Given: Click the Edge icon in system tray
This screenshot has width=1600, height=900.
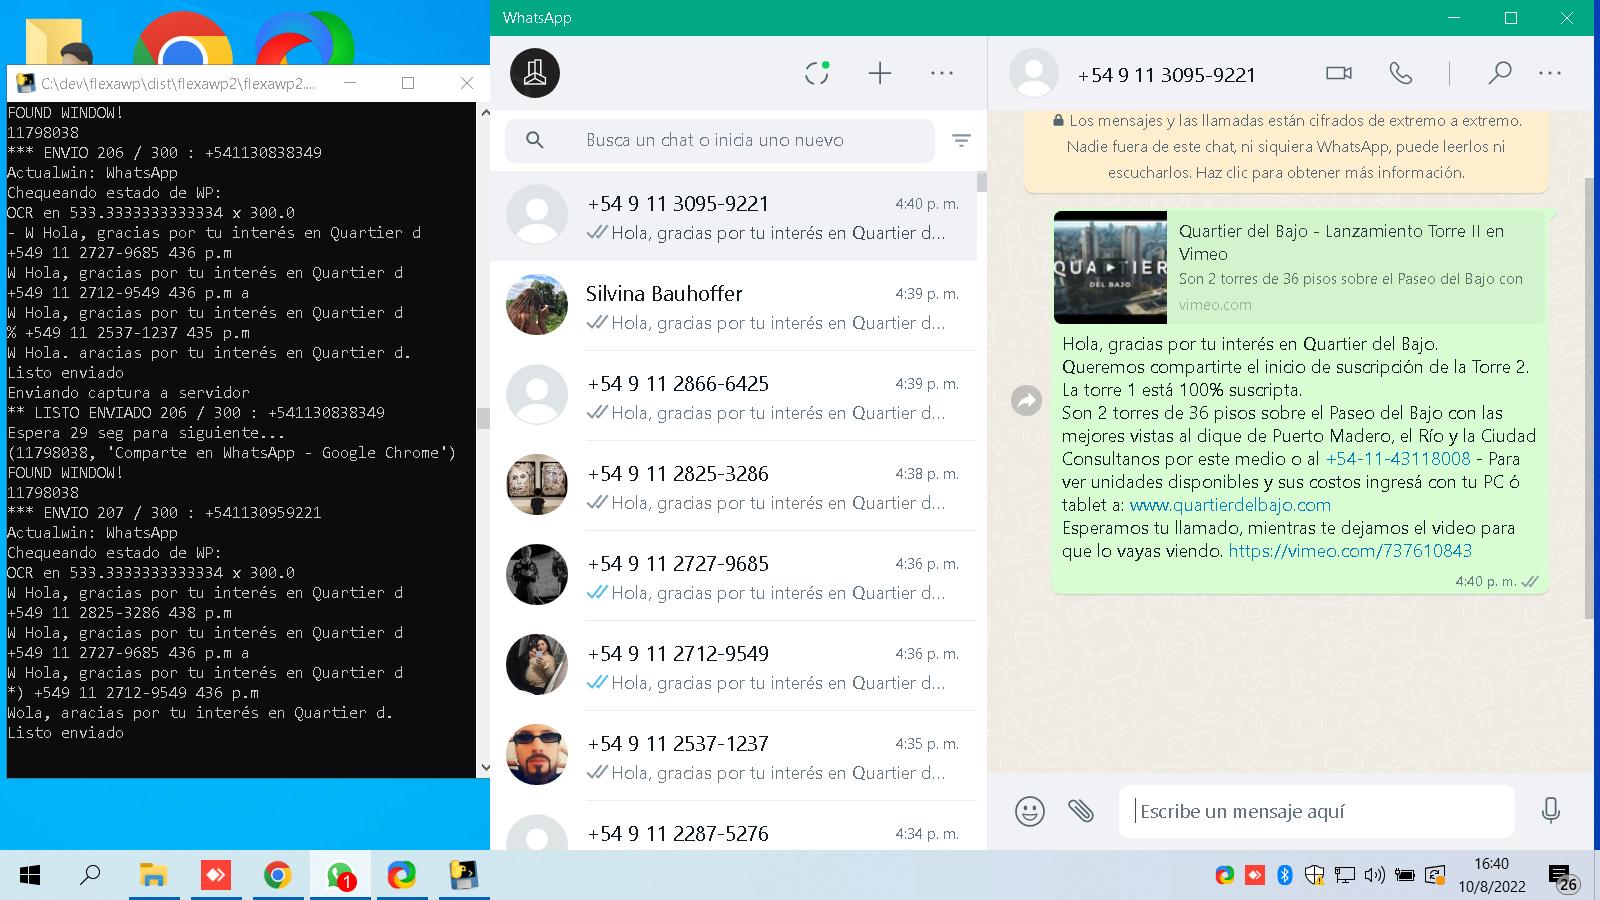Looking at the screenshot, I should click(1224, 876).
